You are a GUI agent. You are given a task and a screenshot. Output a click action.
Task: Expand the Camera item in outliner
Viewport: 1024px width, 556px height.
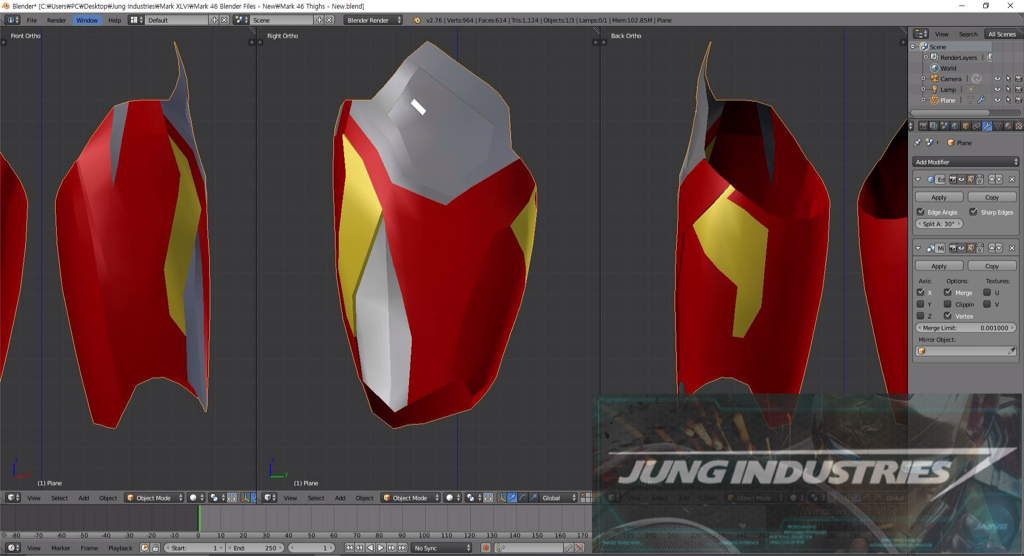[x=923, y=78]
